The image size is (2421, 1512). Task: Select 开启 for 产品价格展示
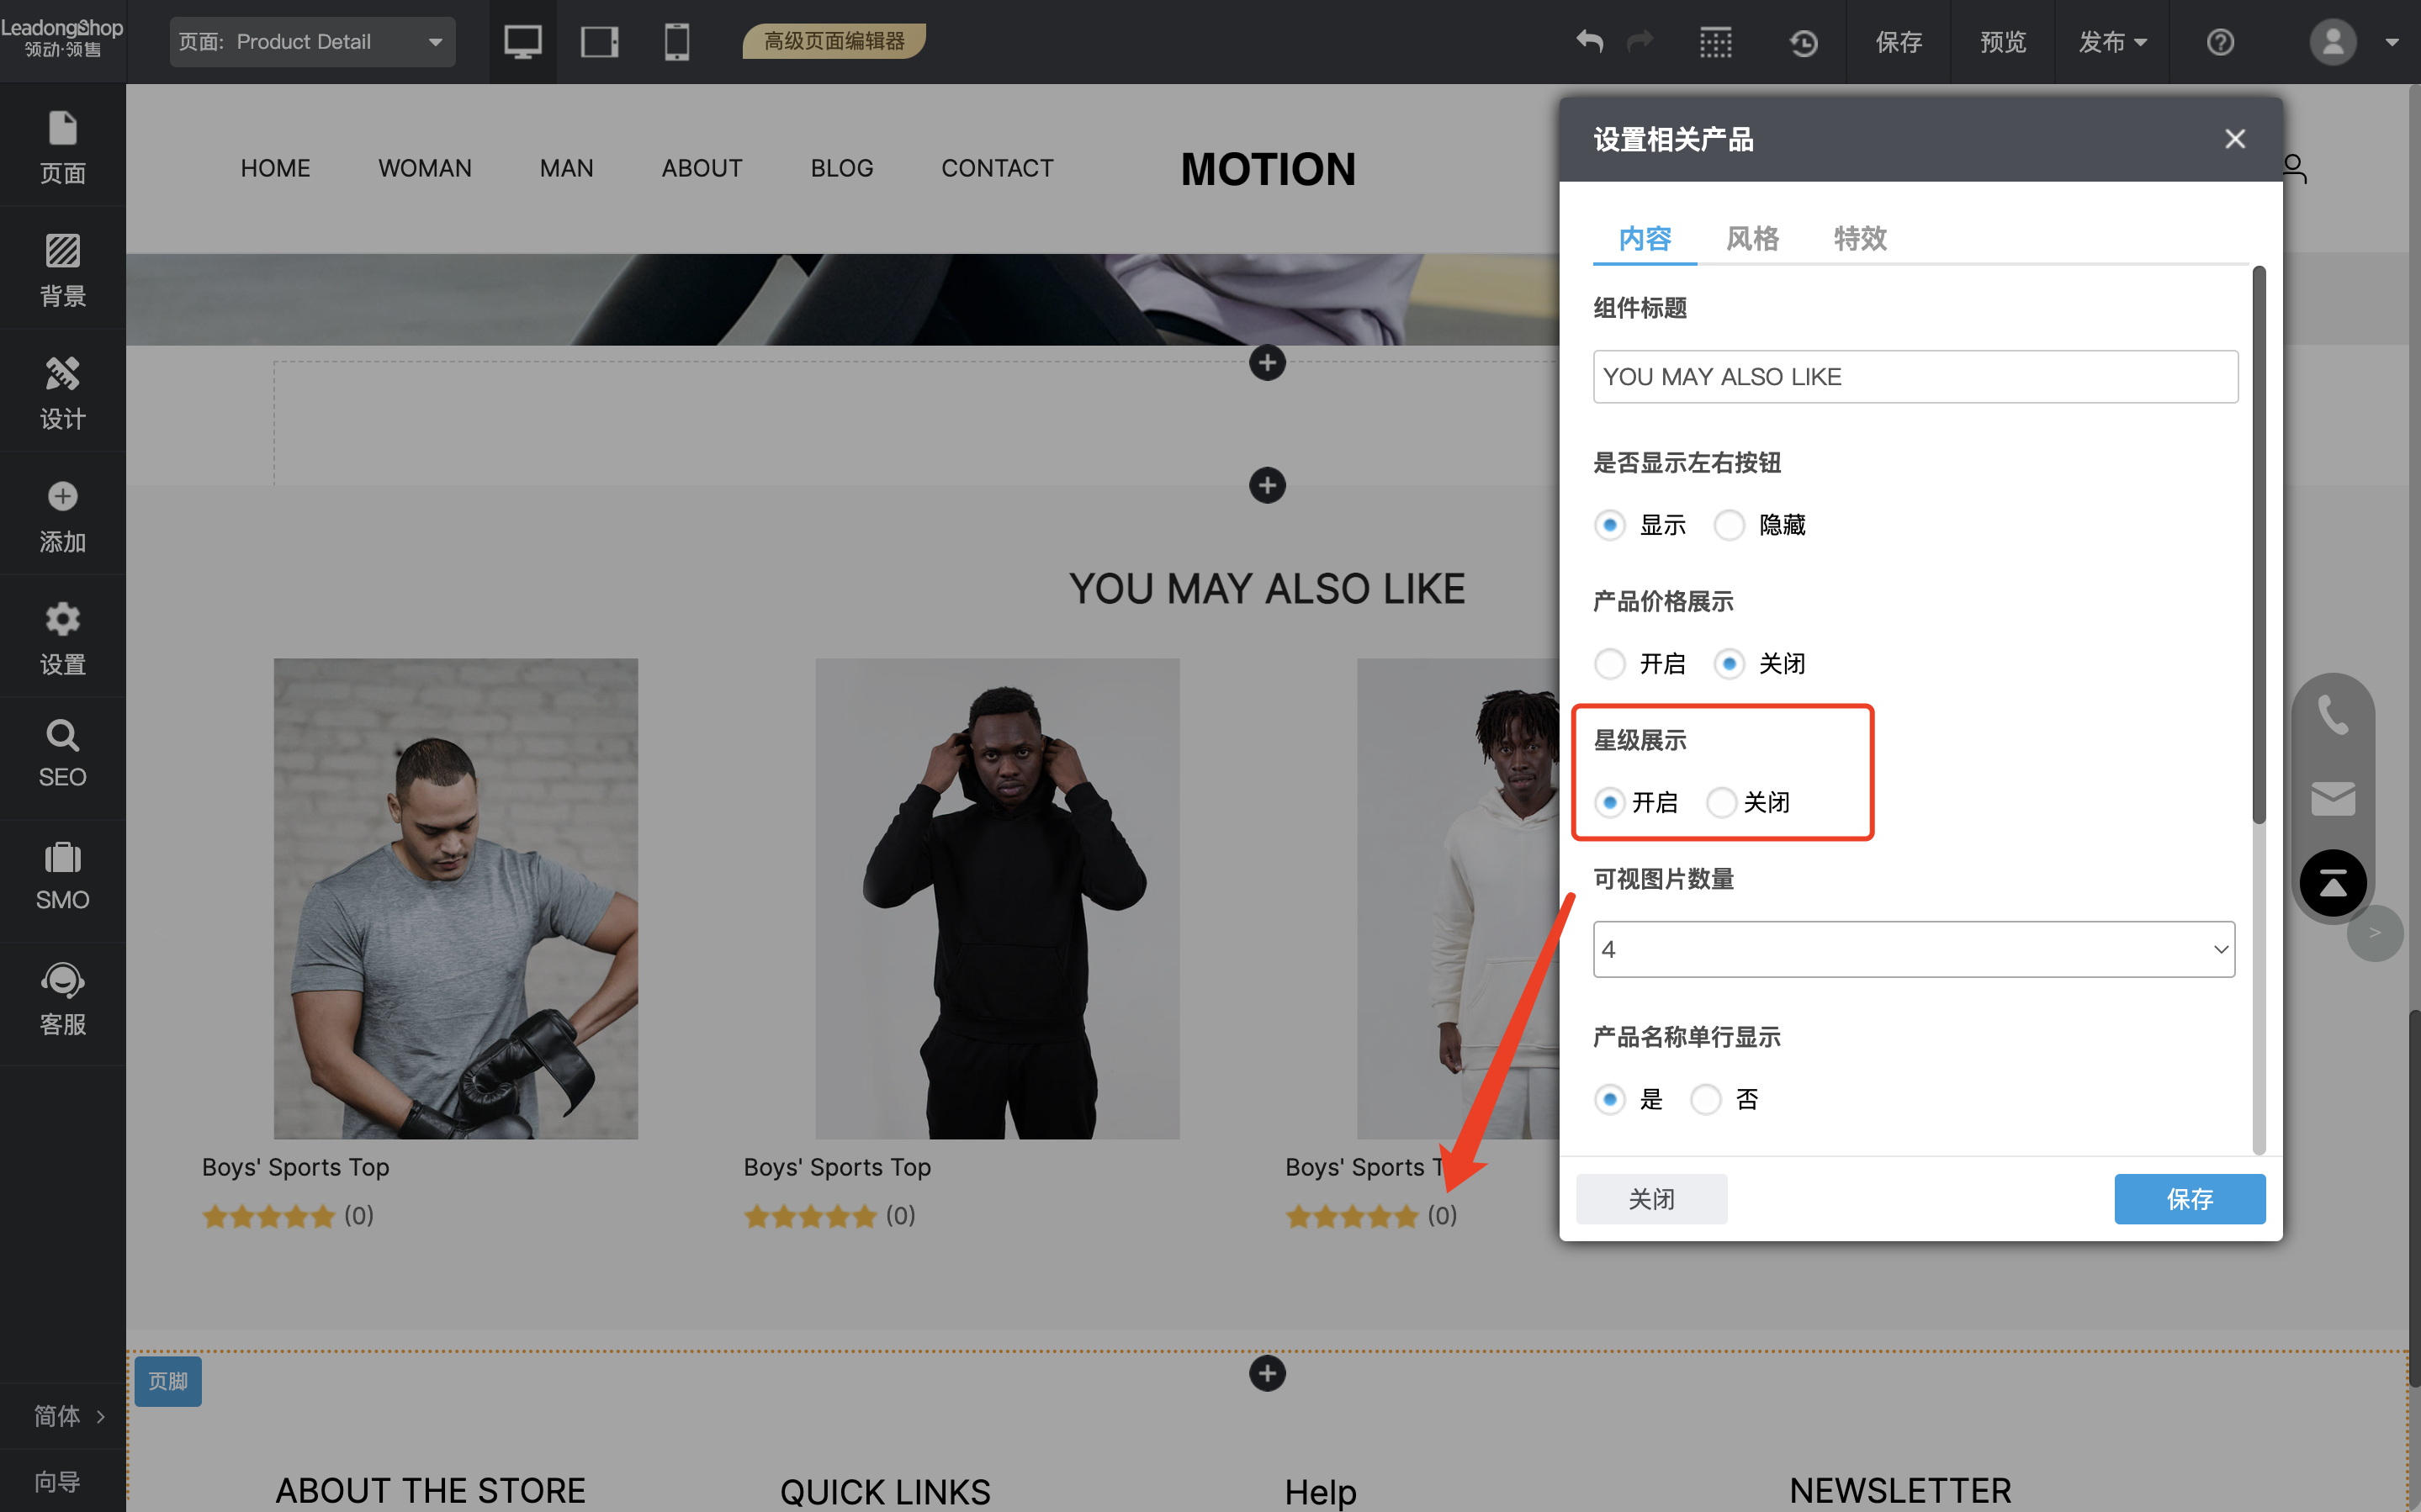tap(1609, 663)
